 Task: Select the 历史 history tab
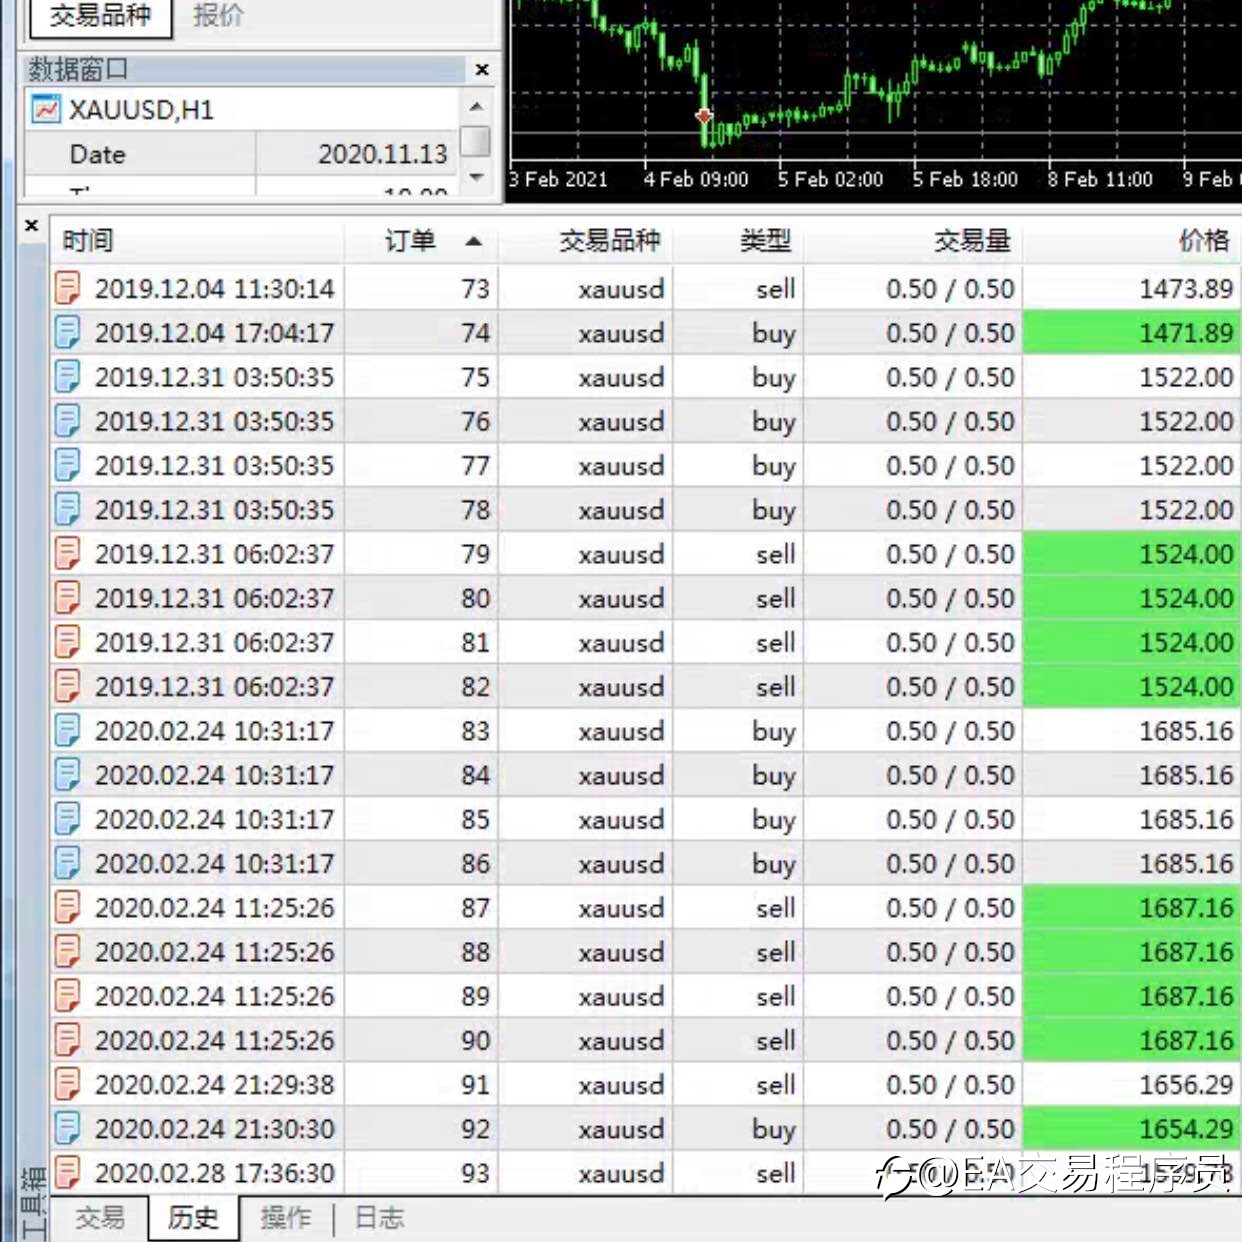(193, 1217)
